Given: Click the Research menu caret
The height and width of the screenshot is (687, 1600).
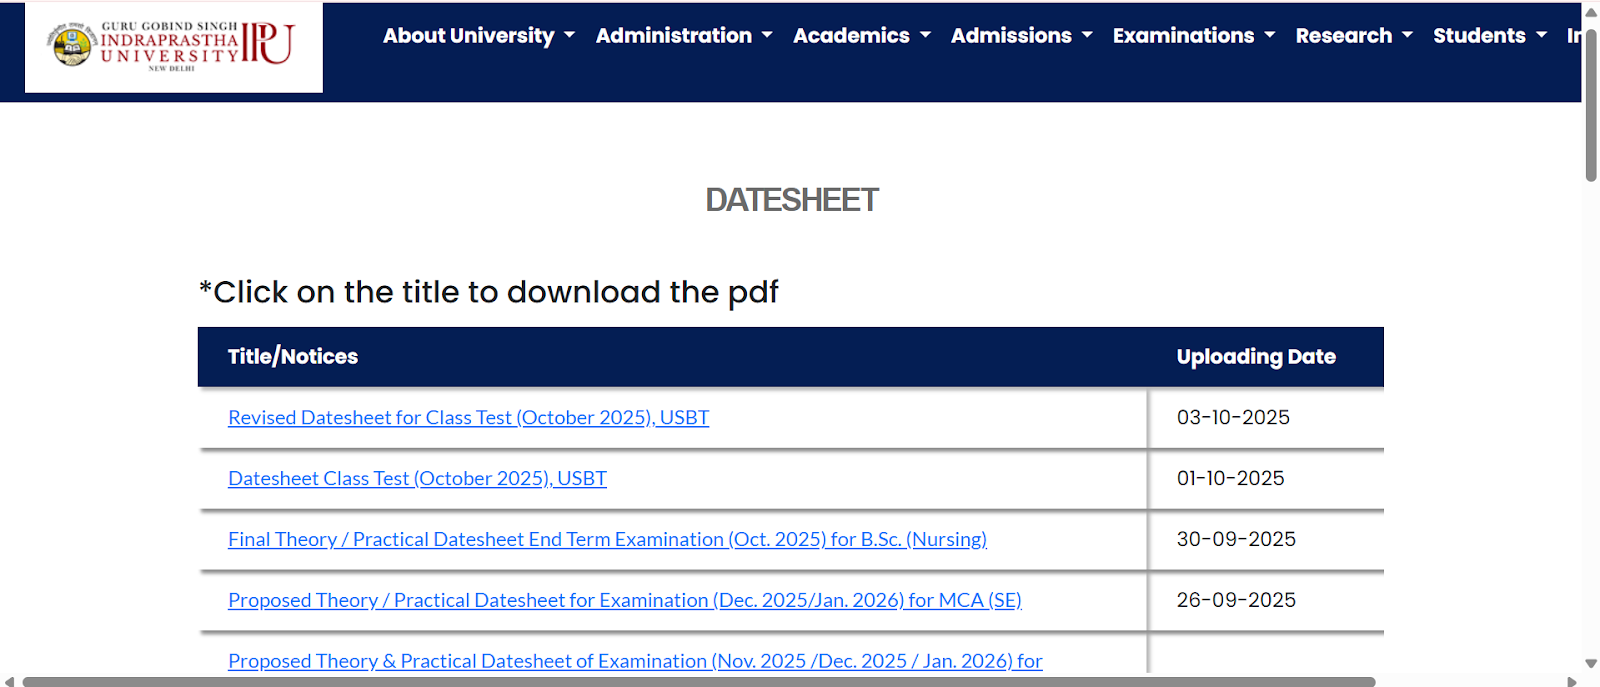Looking at the screenshot, I should [x=1407, y=35].
